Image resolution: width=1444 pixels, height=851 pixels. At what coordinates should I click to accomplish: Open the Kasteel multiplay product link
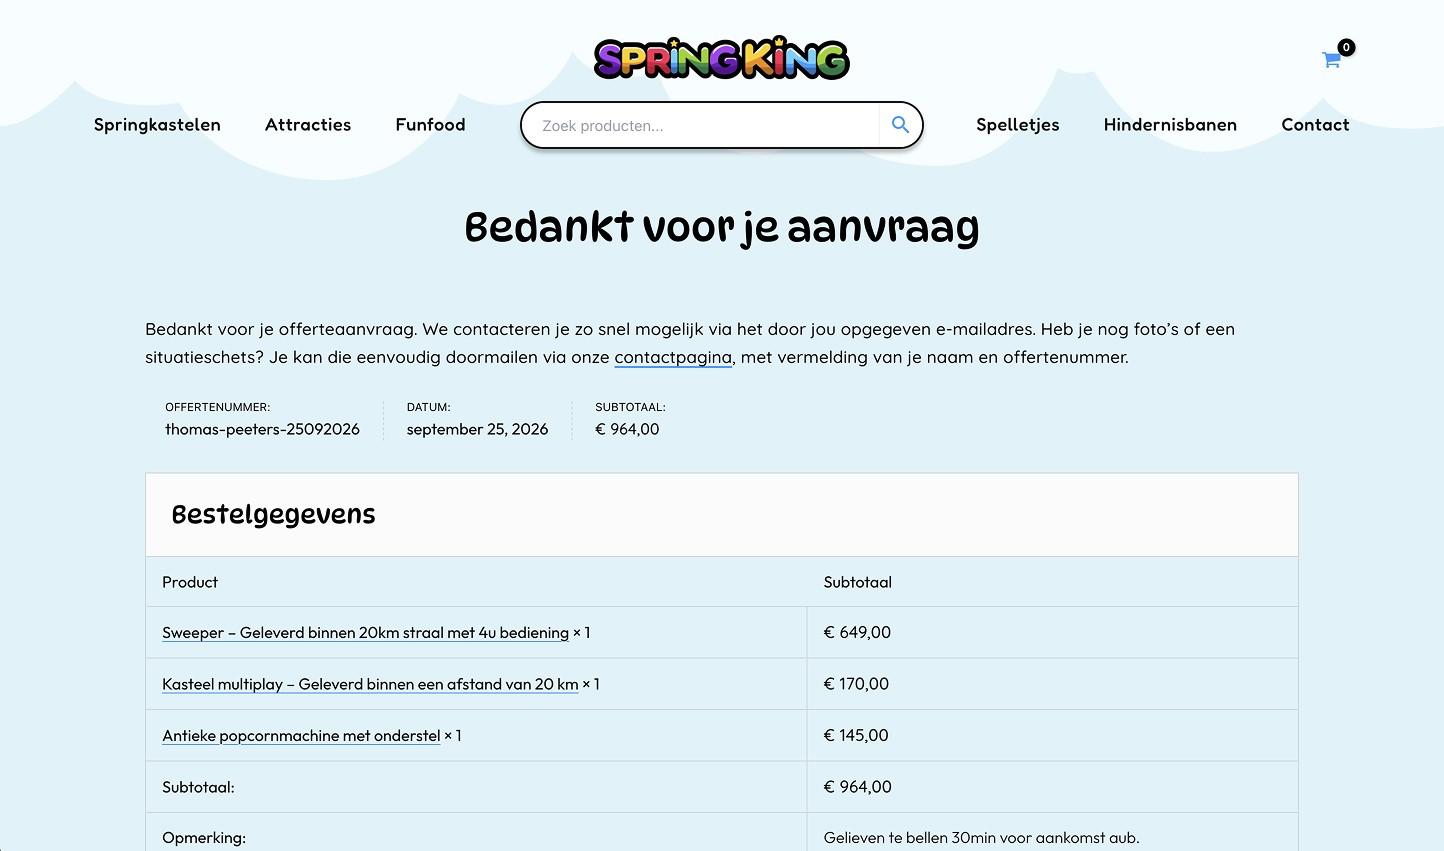[370, 684]
